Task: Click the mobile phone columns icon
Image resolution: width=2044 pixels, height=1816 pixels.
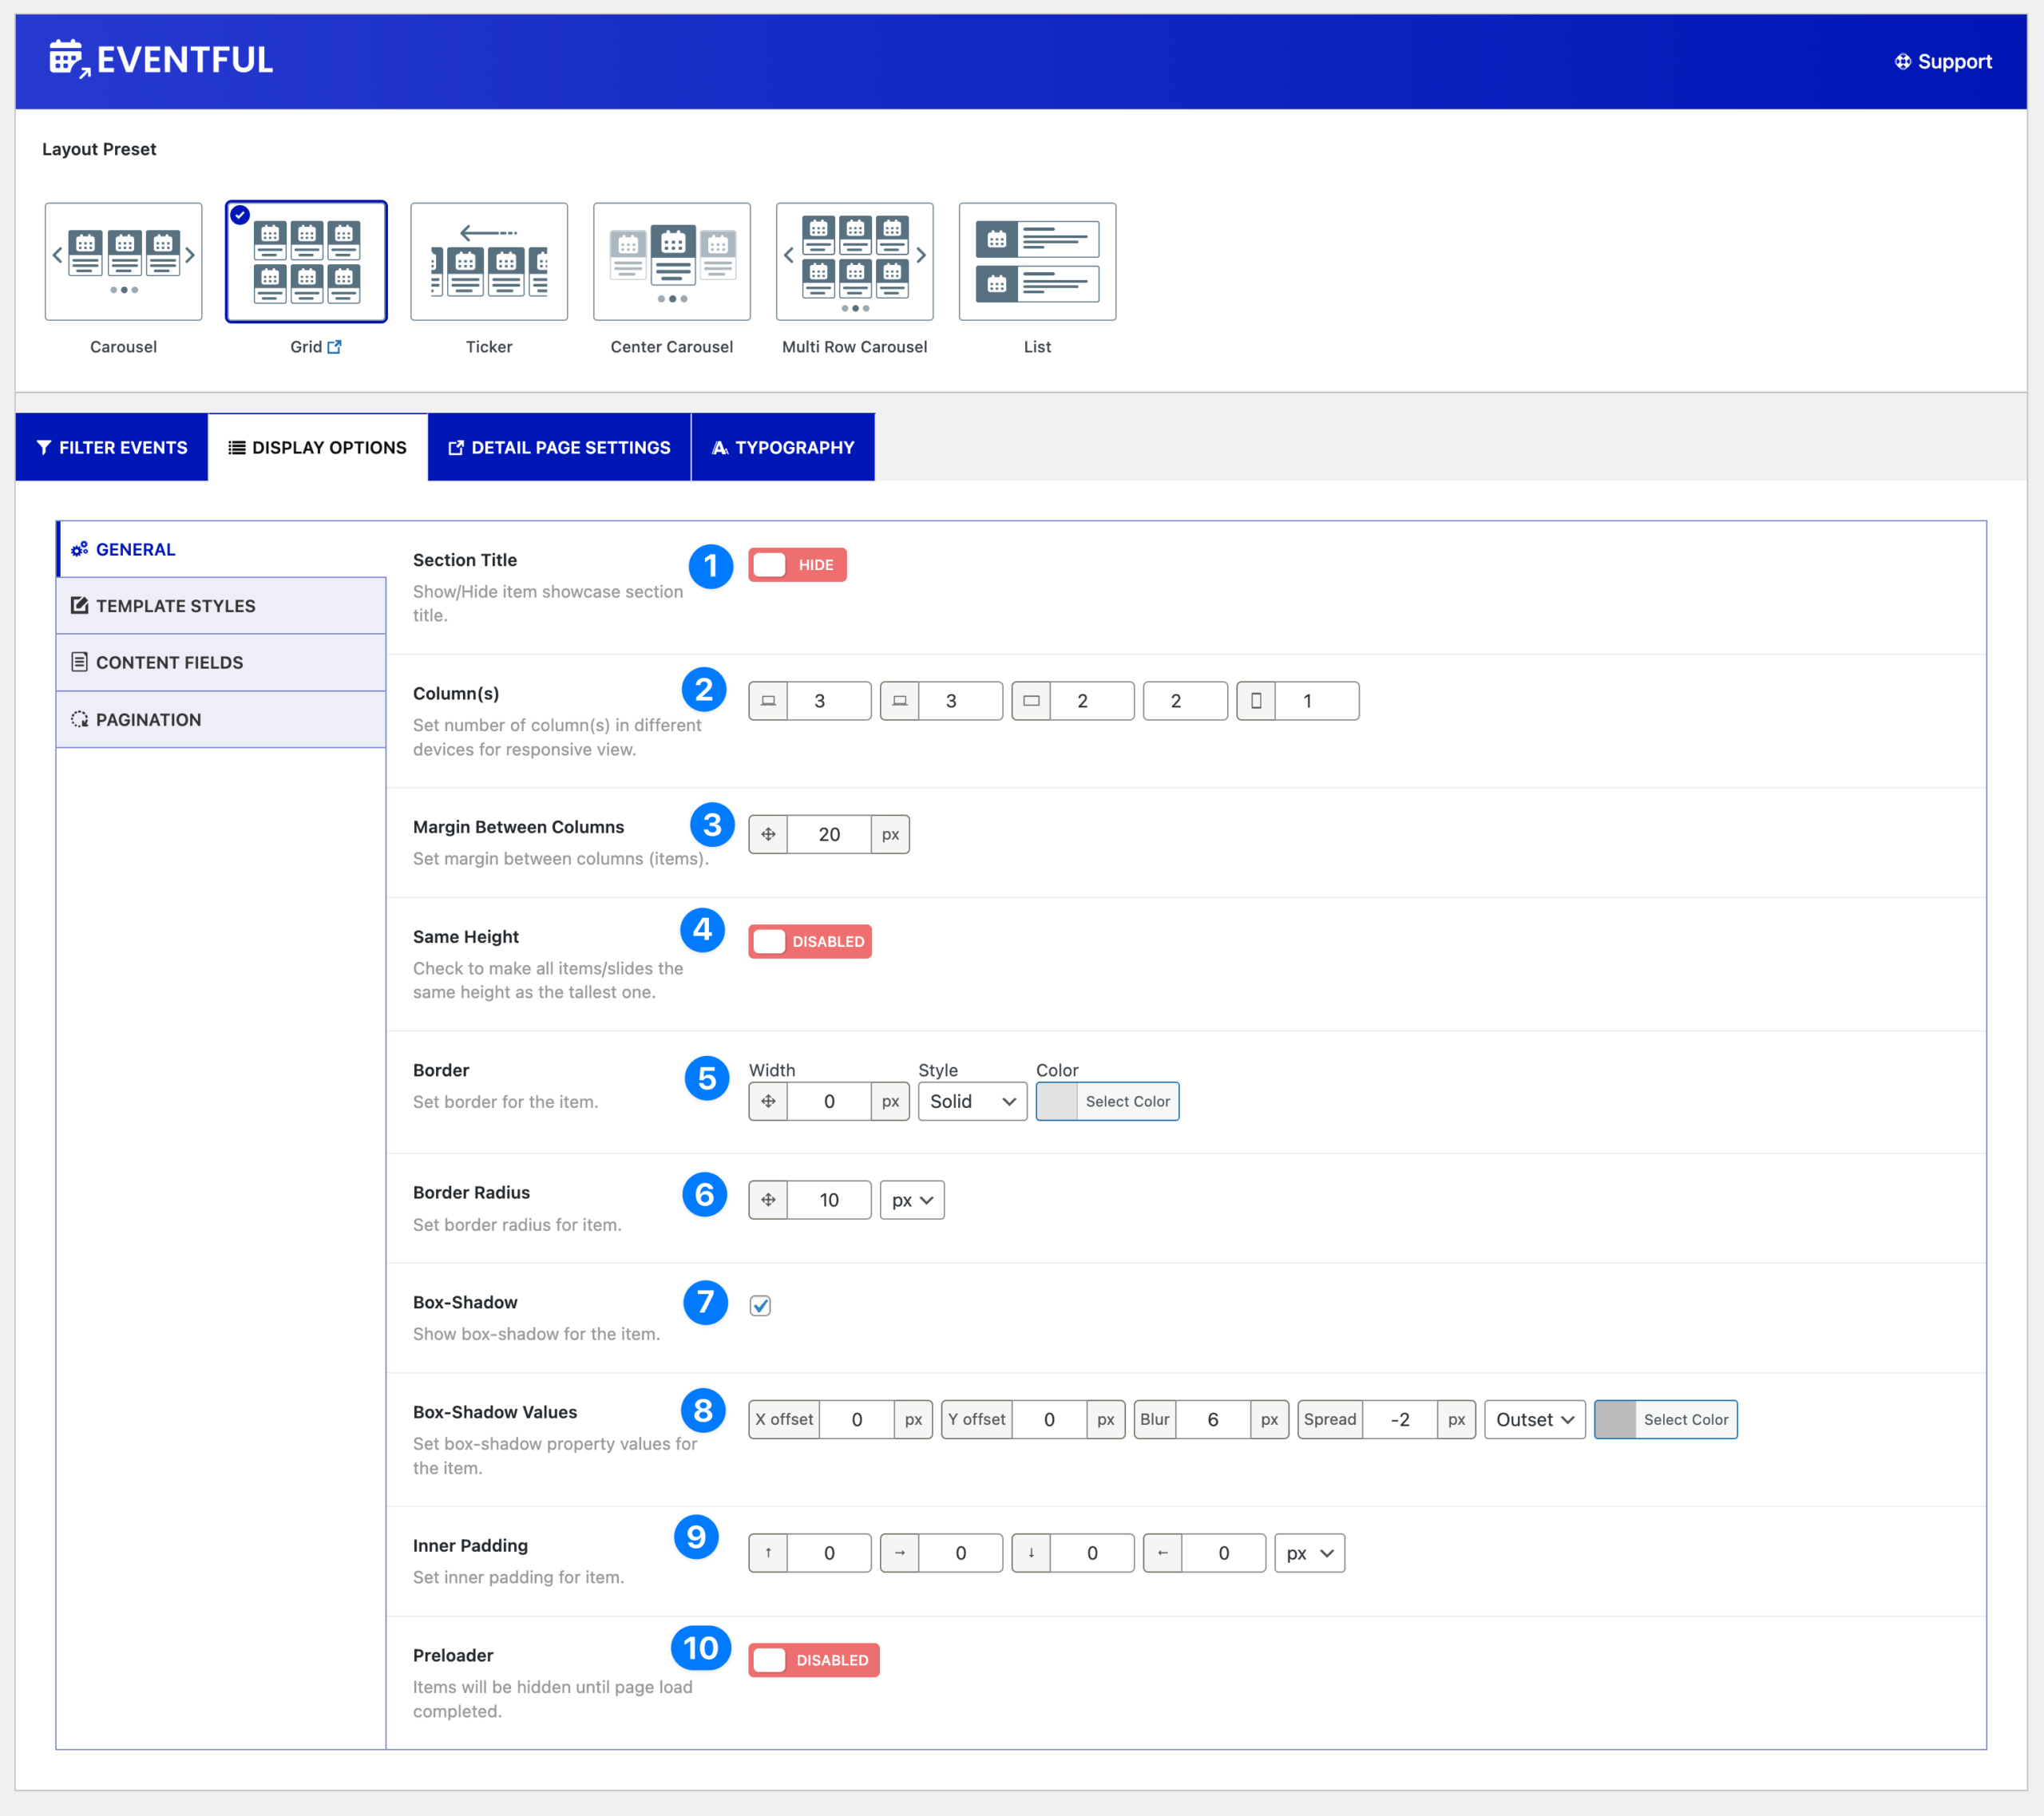Action: coord(1256,701)
